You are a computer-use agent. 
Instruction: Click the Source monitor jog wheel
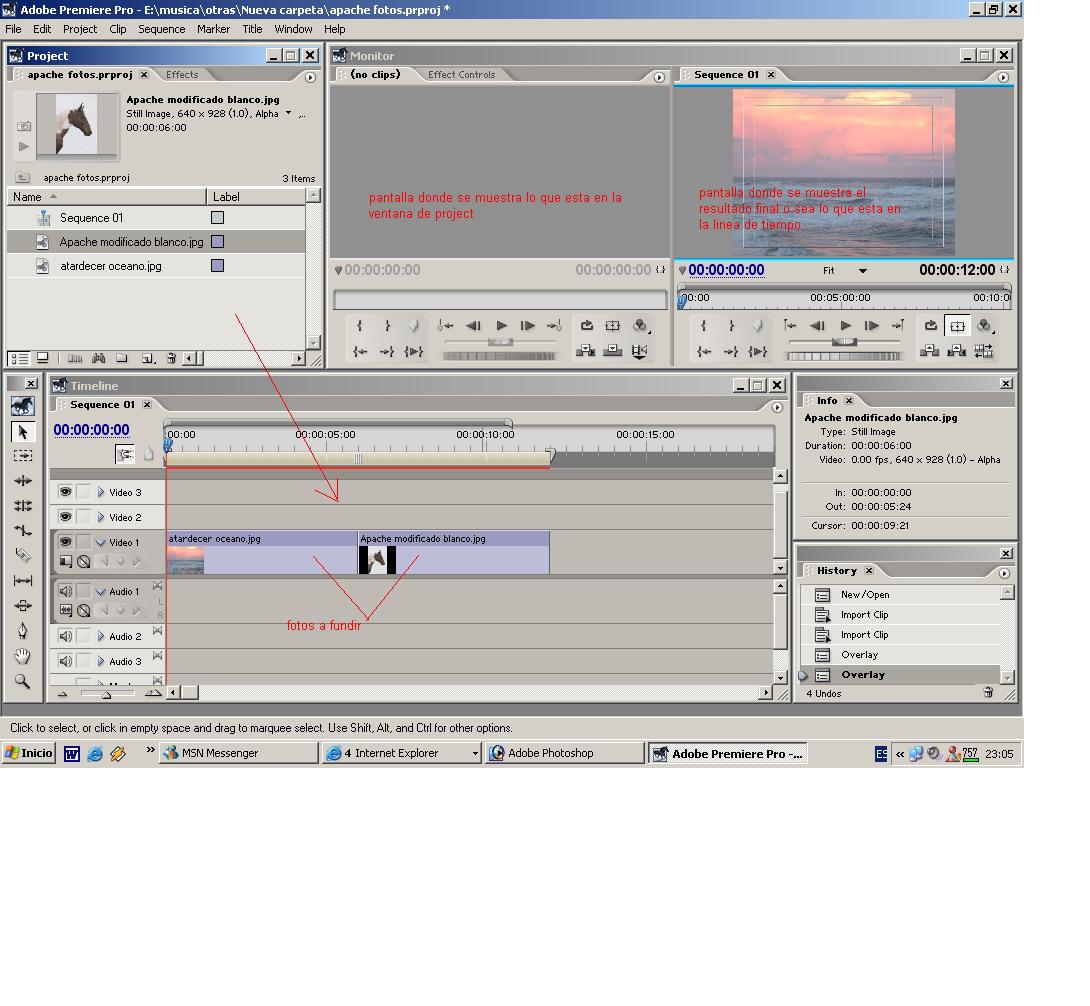tap(499, 356)
